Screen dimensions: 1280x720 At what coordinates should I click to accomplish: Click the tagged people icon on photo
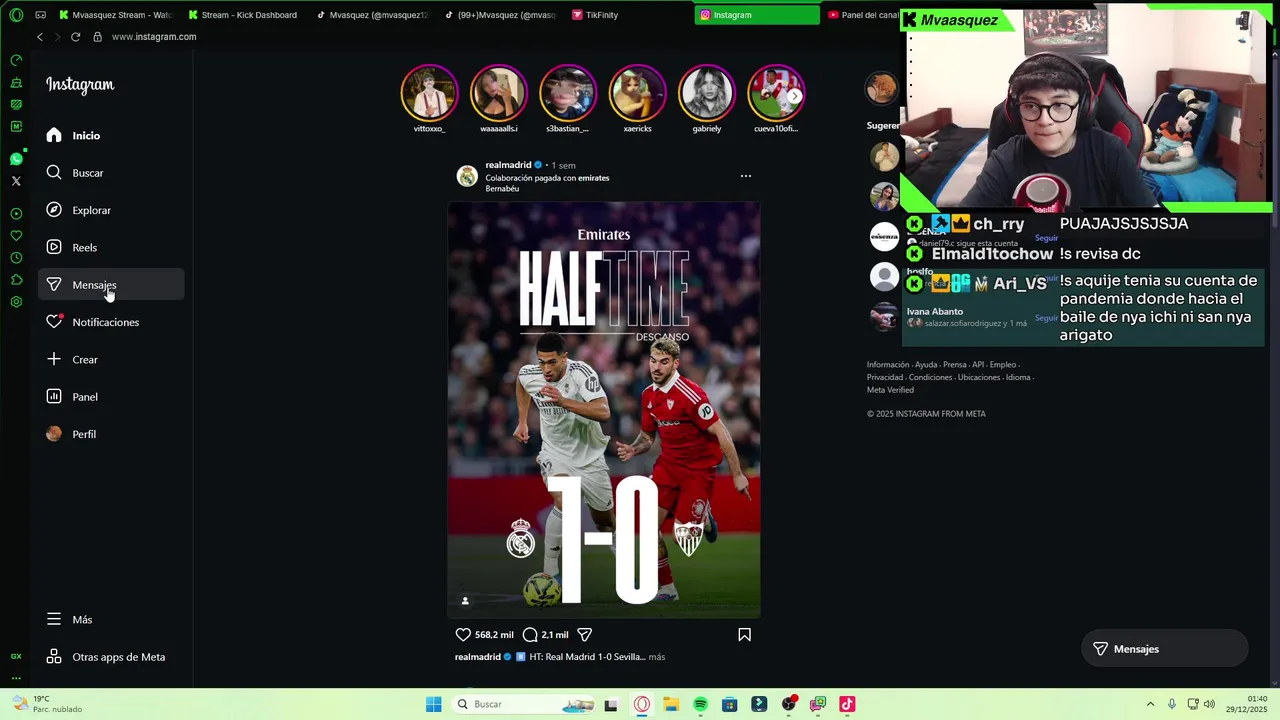click(465, 601)
